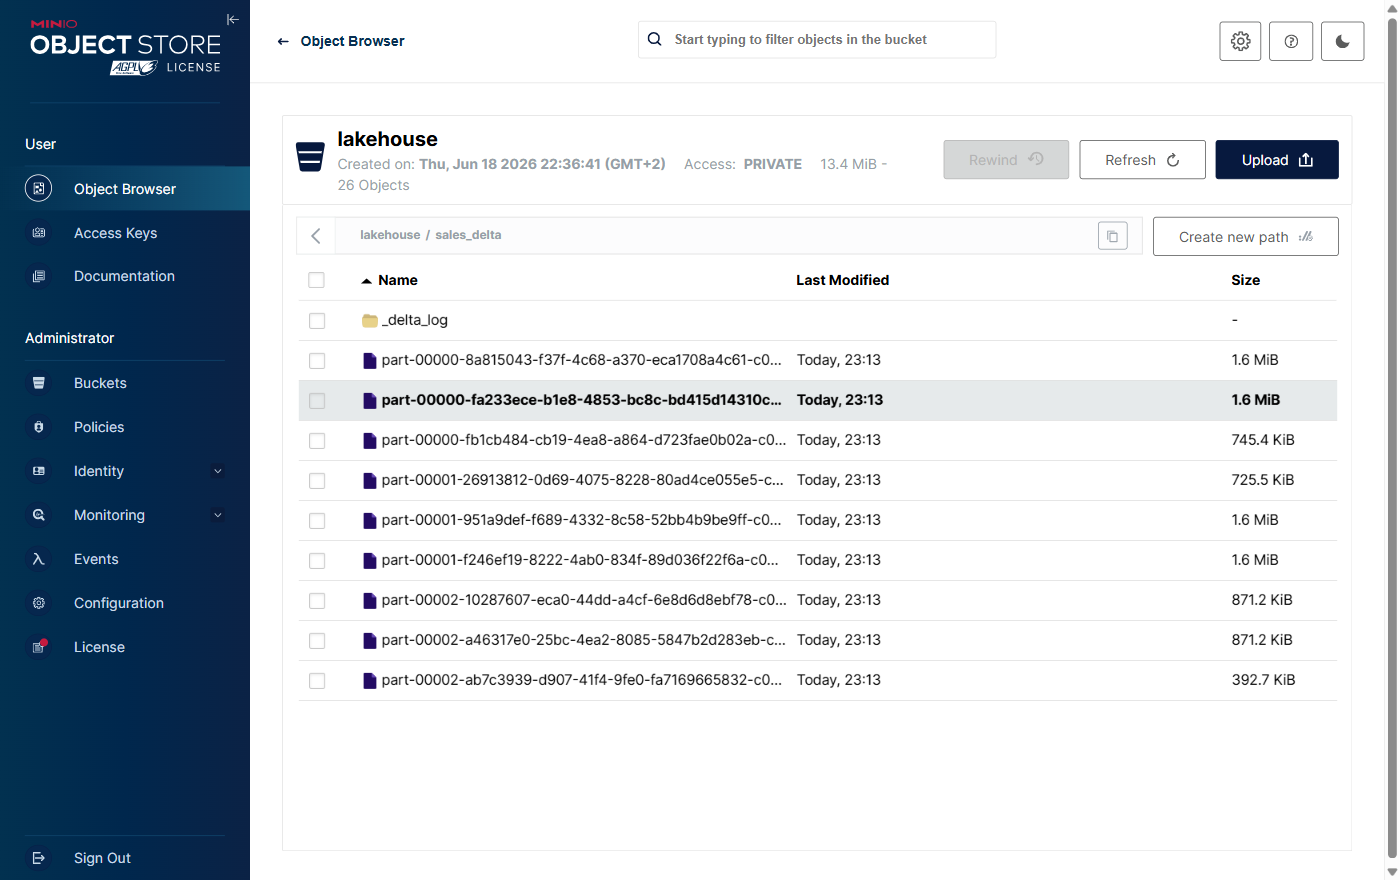Viewport: 1400px width, 880px height.
Task: Check the part-00000-8a815043 checkbox
Action: click(x=317, y=361)
